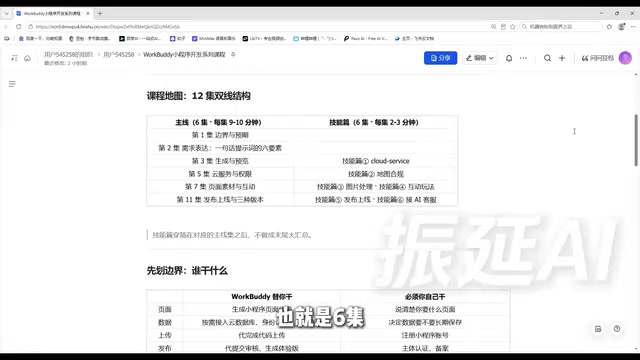Click the browser back arrow

pos(7,27)
